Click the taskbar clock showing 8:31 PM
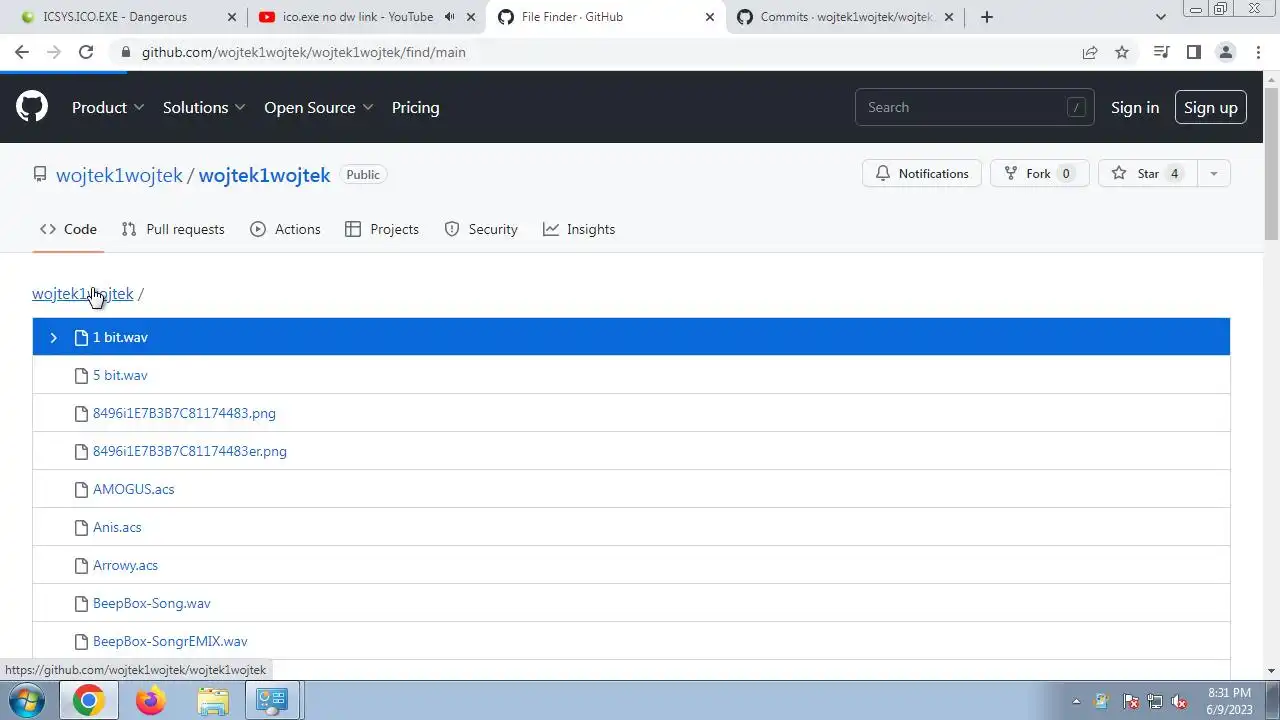This screenshot has height=720, width=1280. [1229, 700]
